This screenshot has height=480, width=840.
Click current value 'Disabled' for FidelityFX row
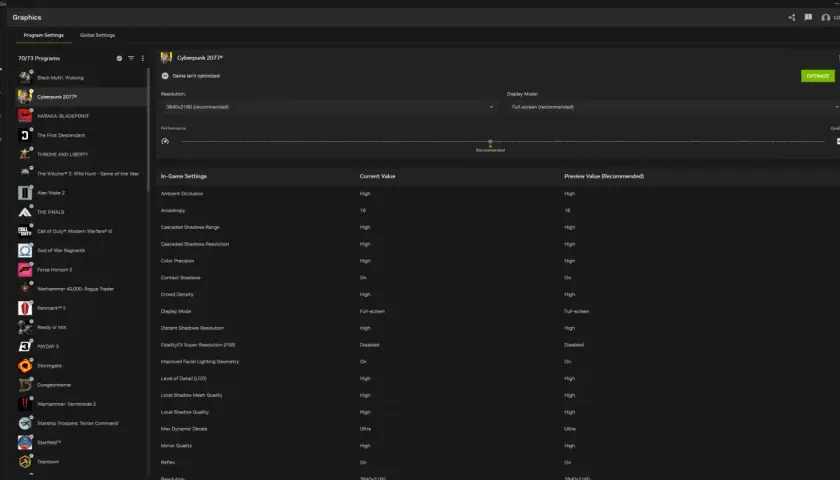tap(370, 345)
